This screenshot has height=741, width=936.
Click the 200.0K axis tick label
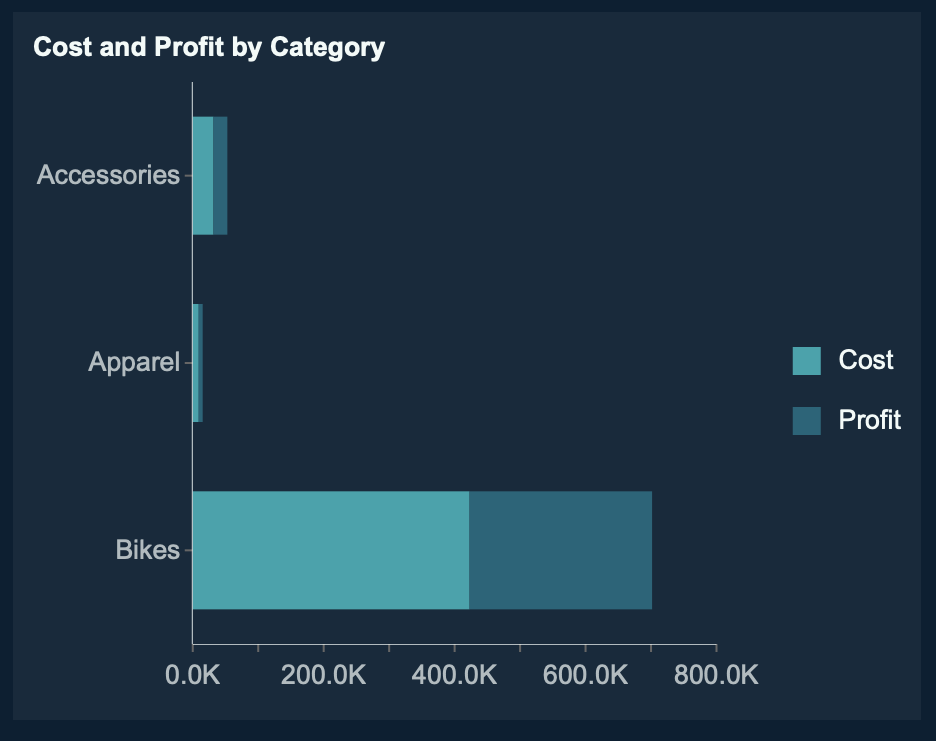(323, 675)
